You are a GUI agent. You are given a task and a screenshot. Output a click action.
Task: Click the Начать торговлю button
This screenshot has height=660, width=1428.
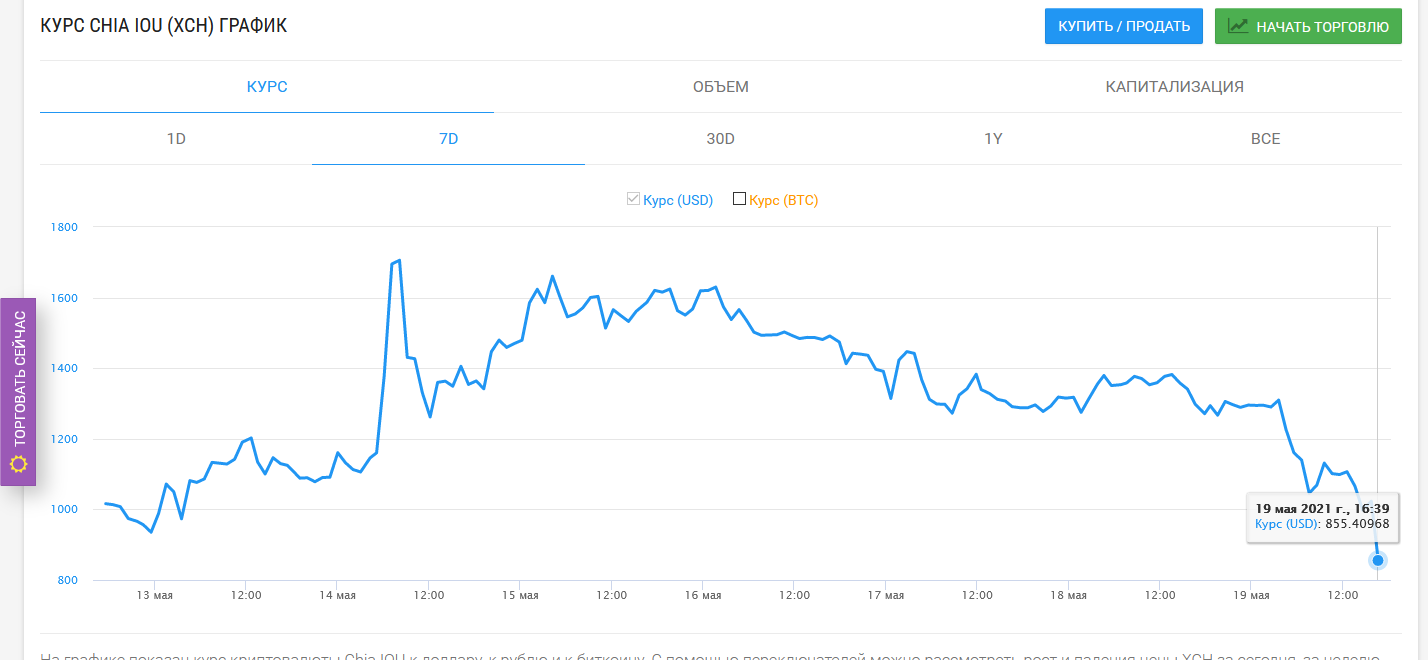[1309, 26]
